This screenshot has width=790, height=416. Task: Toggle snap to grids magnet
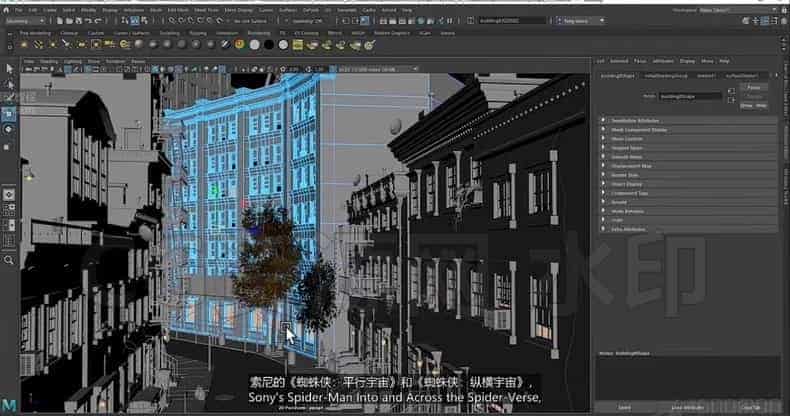point(172,21)
